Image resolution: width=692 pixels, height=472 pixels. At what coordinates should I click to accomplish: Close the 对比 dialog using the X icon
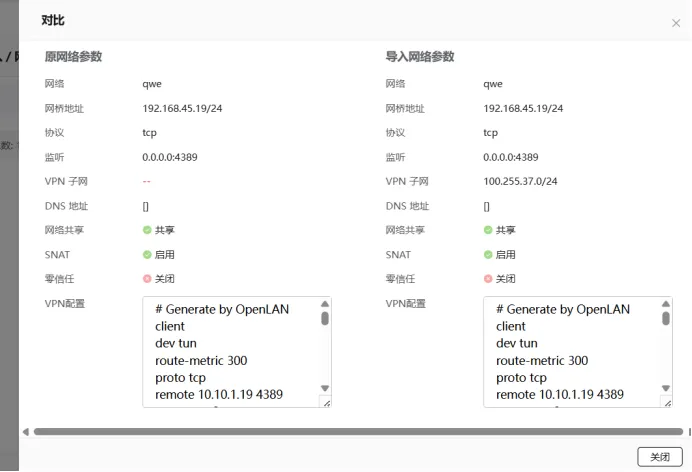(676, 22)
